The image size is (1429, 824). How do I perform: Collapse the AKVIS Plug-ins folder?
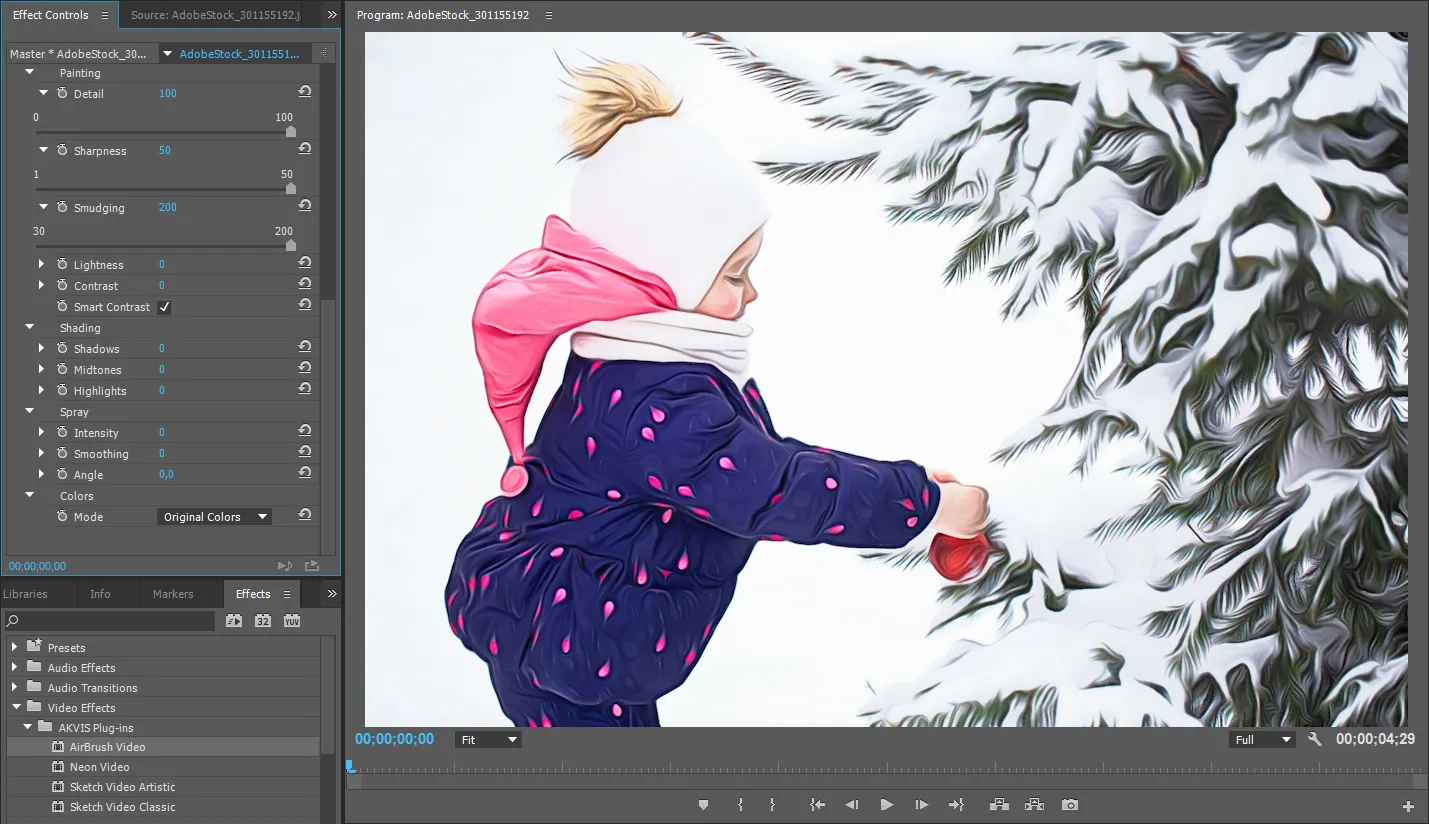click(x=28, y=727)
